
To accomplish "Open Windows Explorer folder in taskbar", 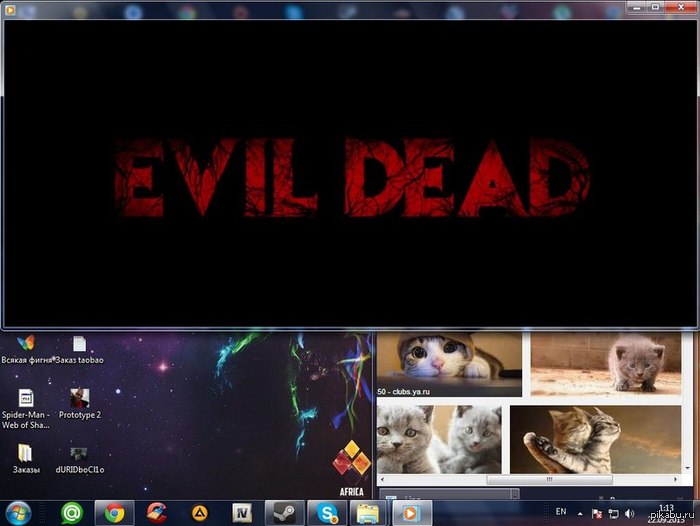I will [368, 512].
